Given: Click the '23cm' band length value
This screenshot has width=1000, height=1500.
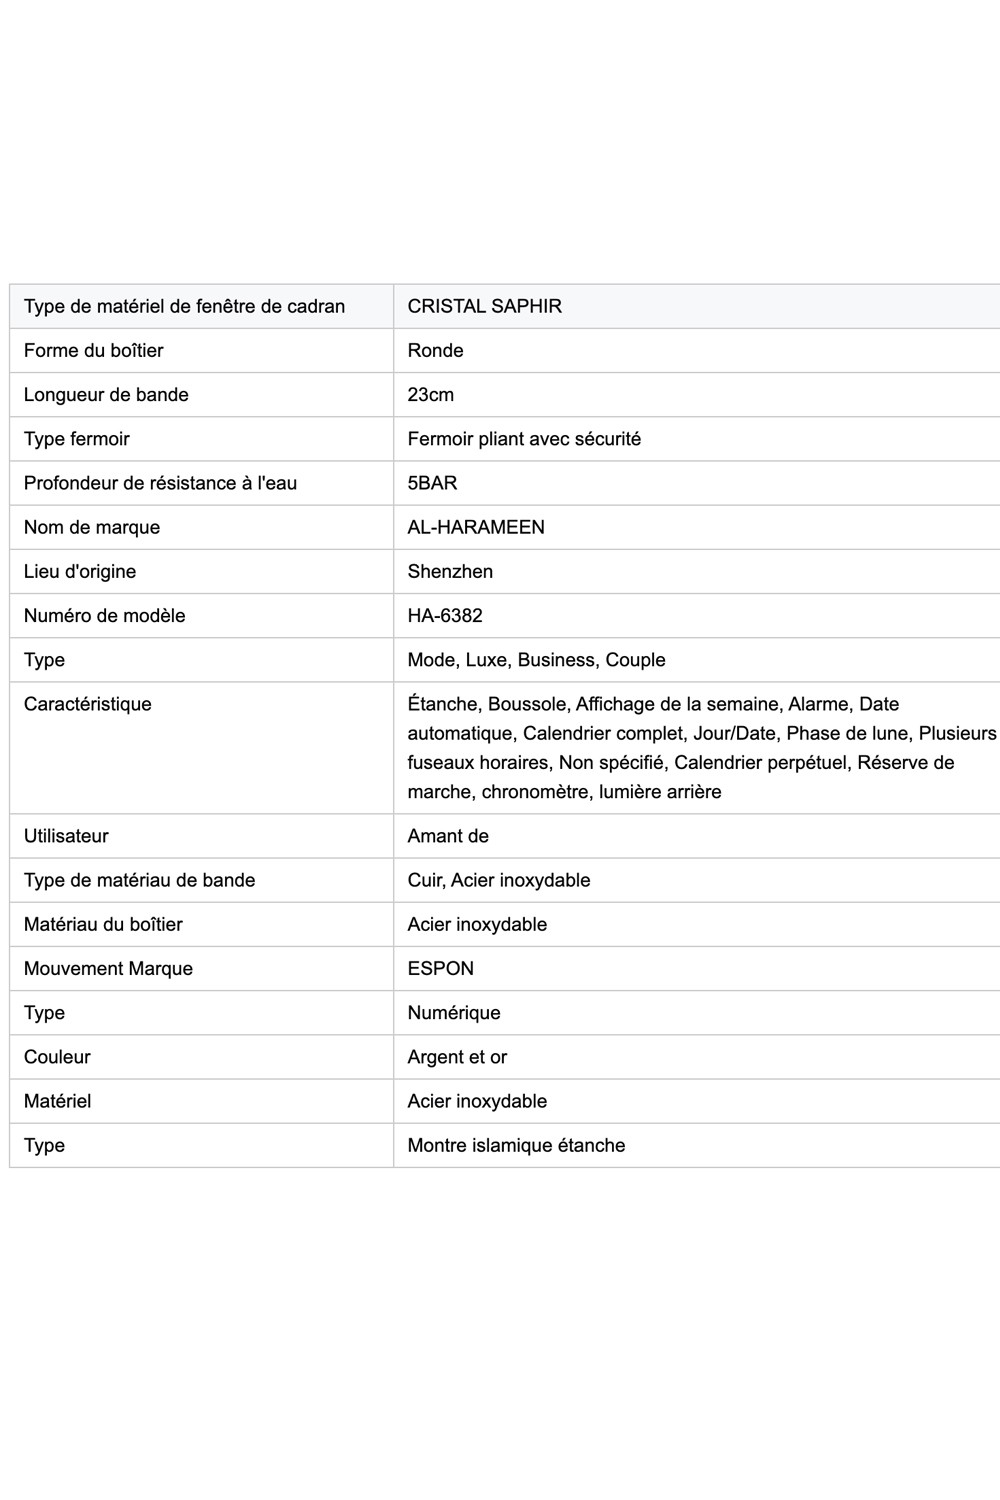Looking at the screenshot, I should (x=430, y=394).
